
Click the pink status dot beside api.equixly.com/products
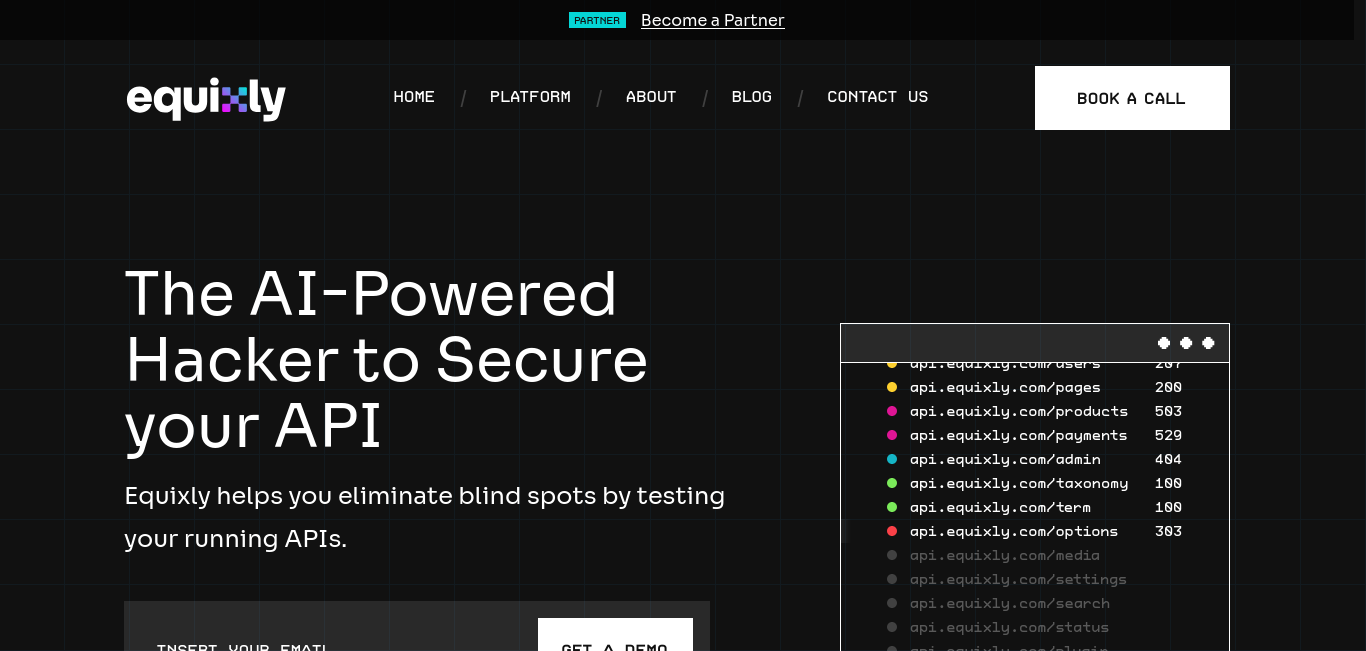pyautogui.click(x=892, y=411)
